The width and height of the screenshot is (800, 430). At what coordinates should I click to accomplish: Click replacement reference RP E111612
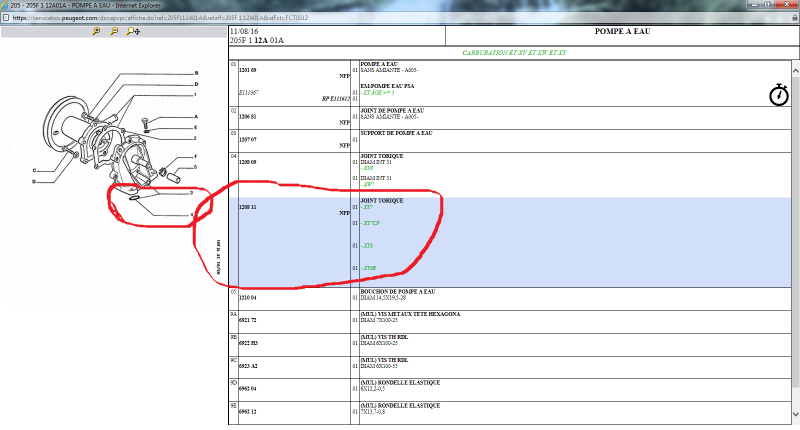click(335, 99)
